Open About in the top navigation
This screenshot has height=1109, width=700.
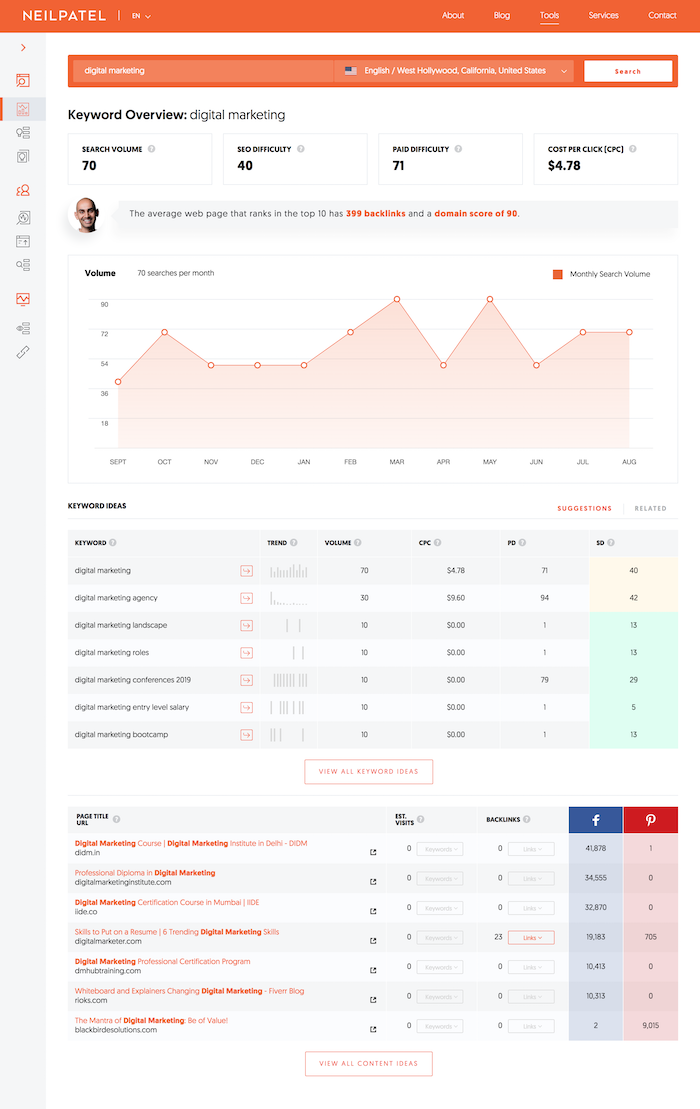453,16
